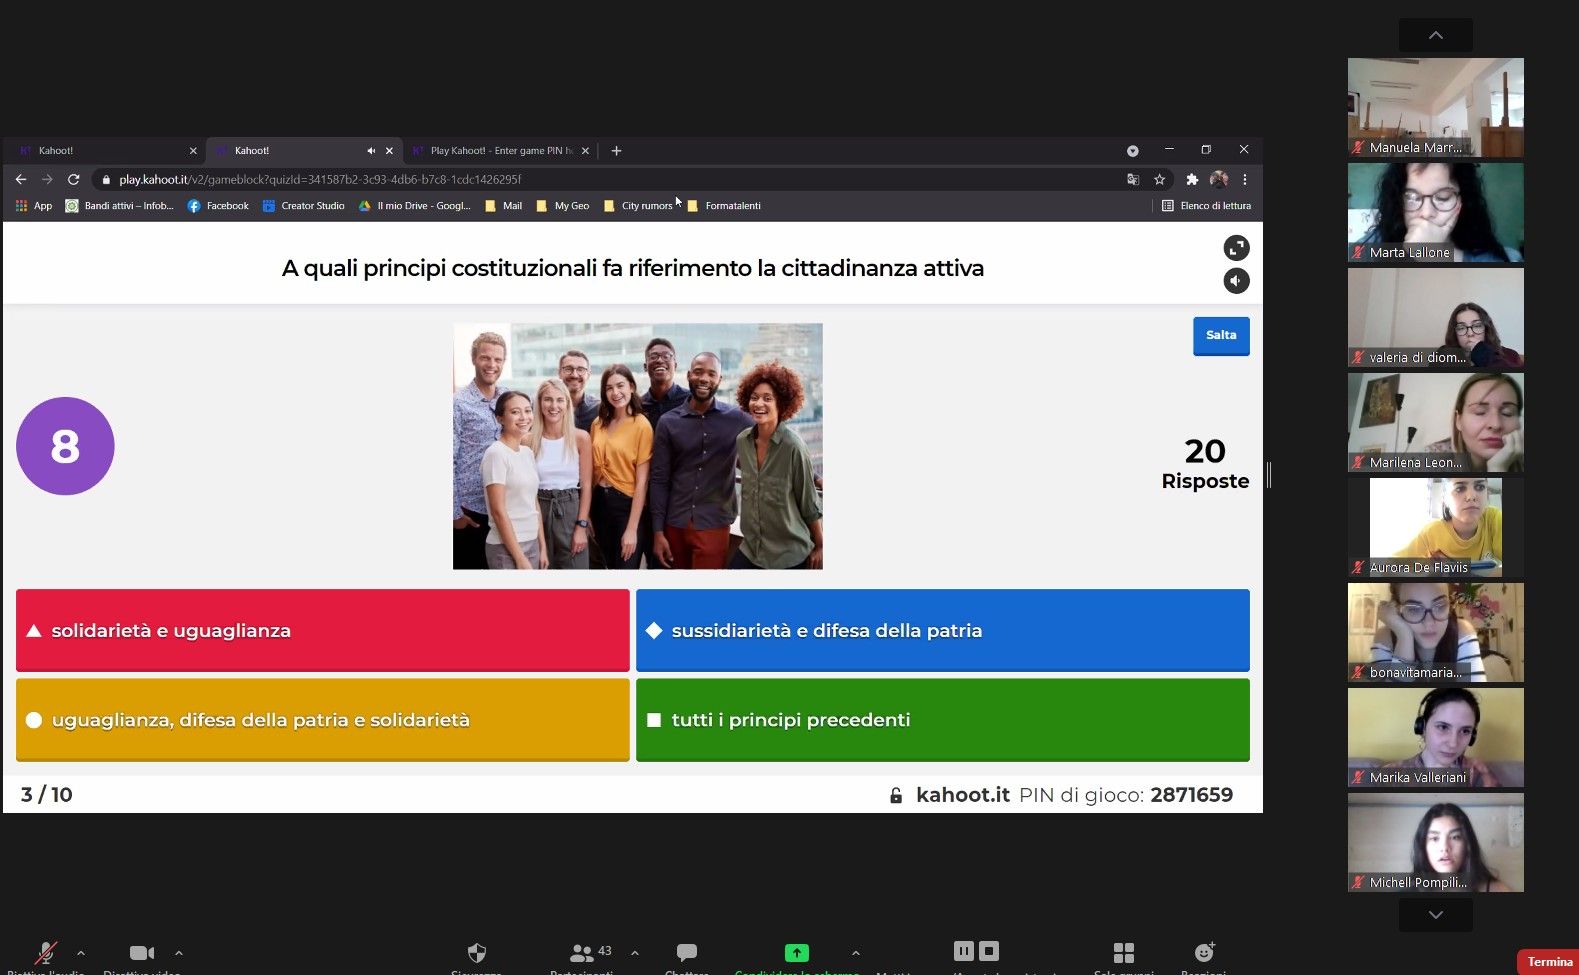The image size is (1579, 975).
Task: Reload the page in Chrome
Action: pos(73,180)
